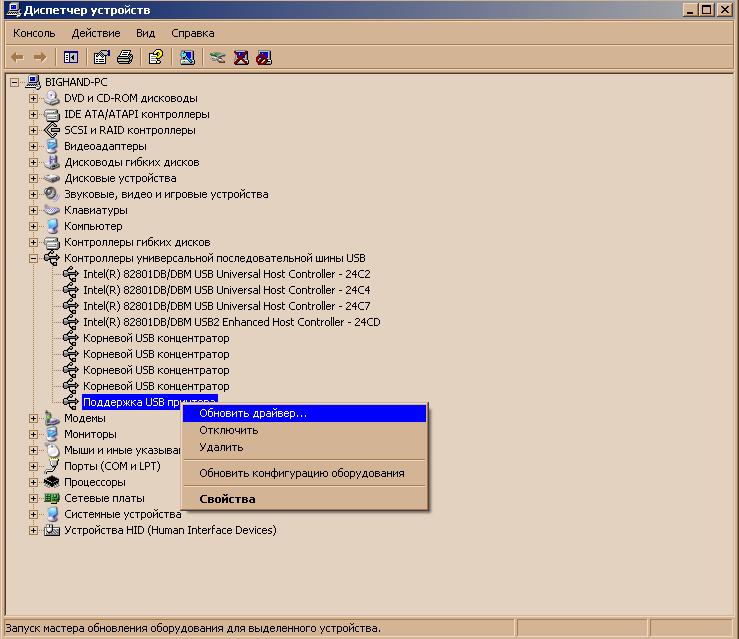Click the Properties toolbar icon

click(101, 58)
